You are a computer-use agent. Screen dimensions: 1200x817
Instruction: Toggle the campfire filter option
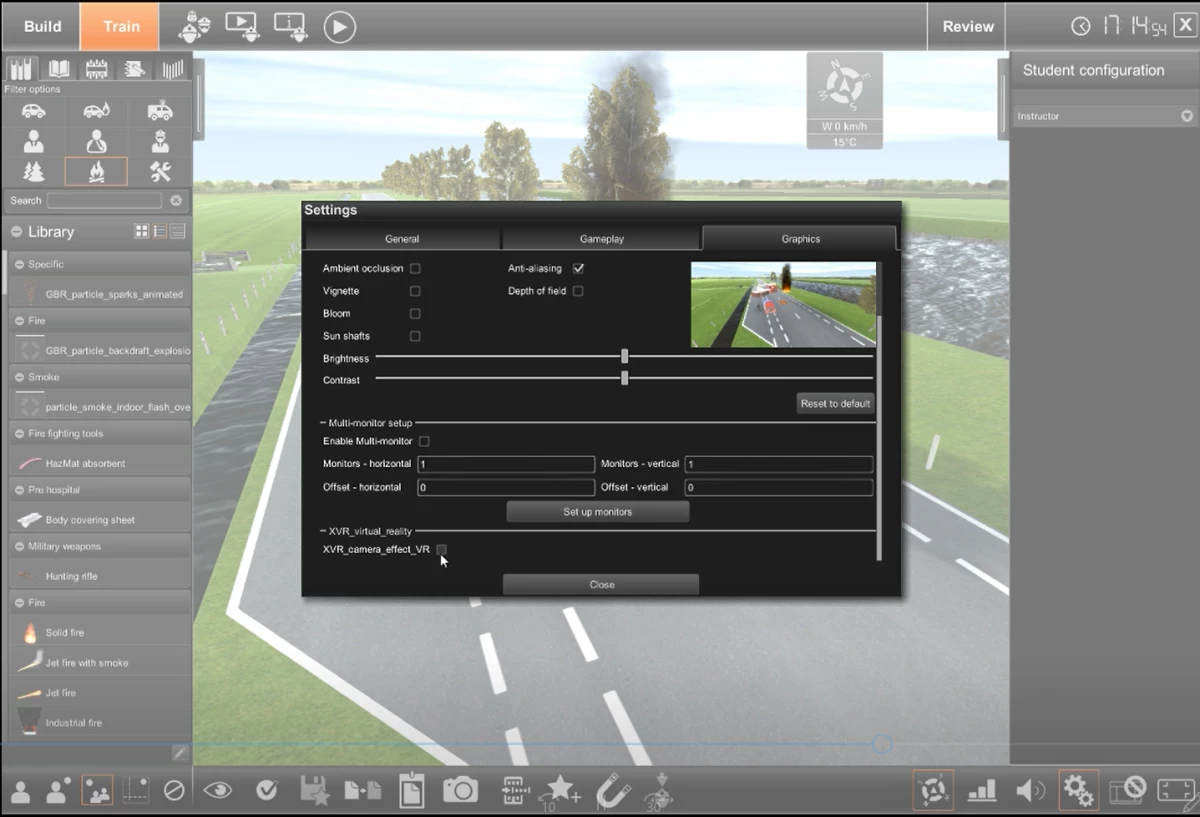[x=97, y=171]
